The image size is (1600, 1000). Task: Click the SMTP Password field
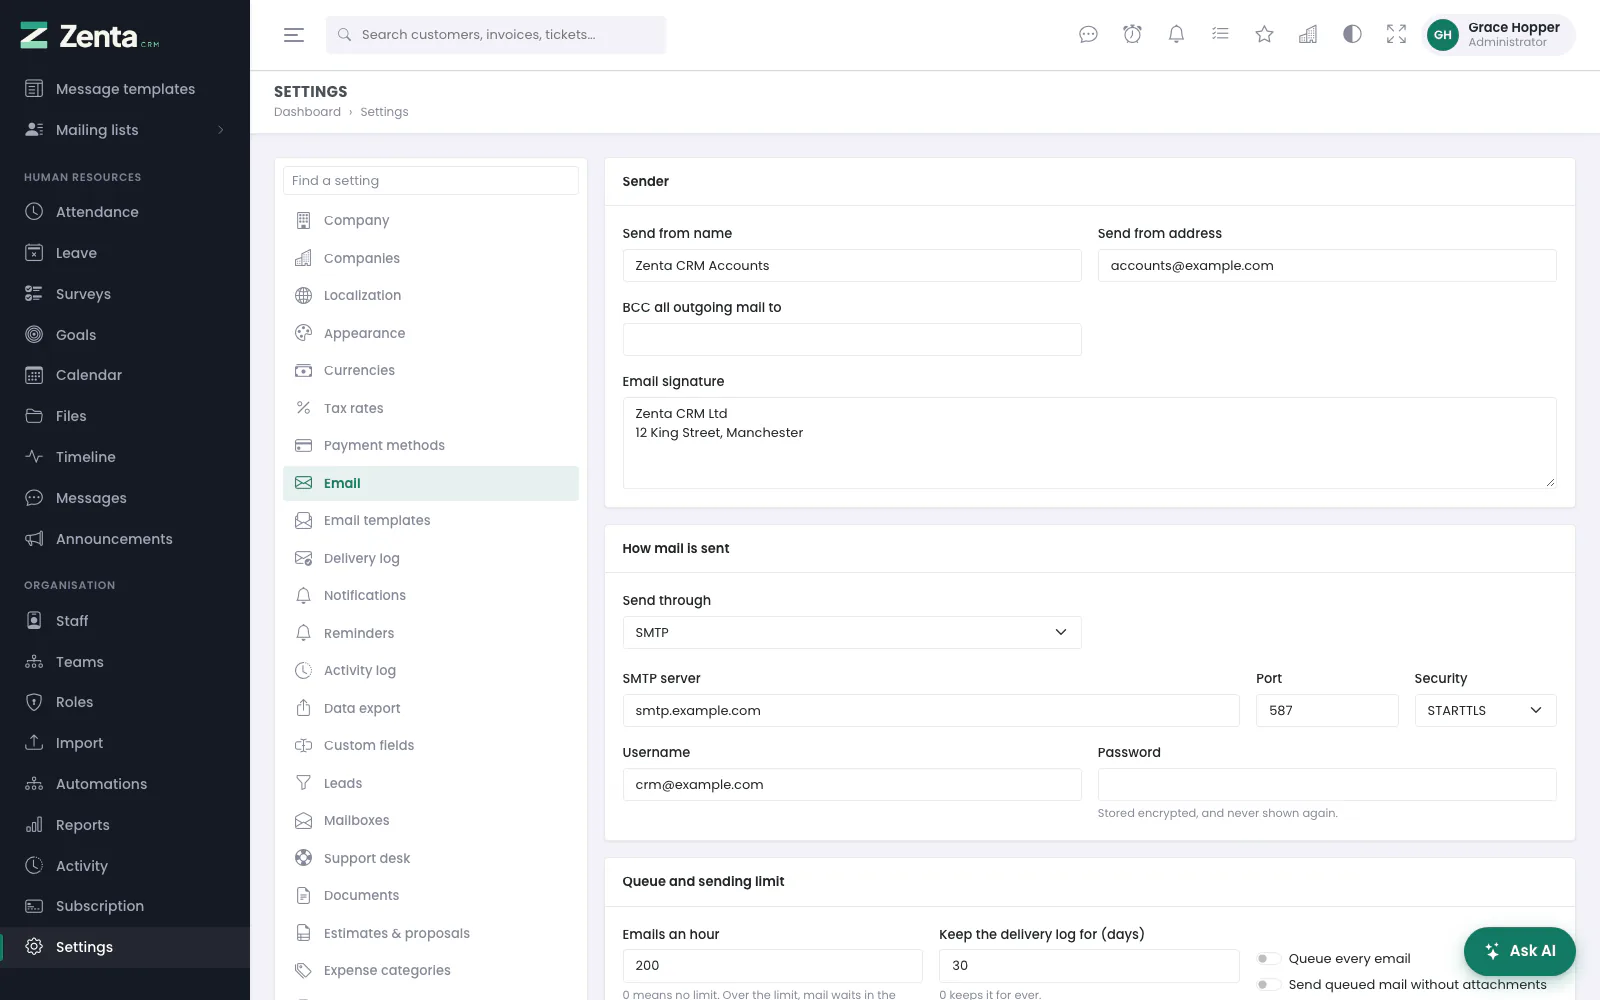pyautogui.click(x=1327, y=785)
